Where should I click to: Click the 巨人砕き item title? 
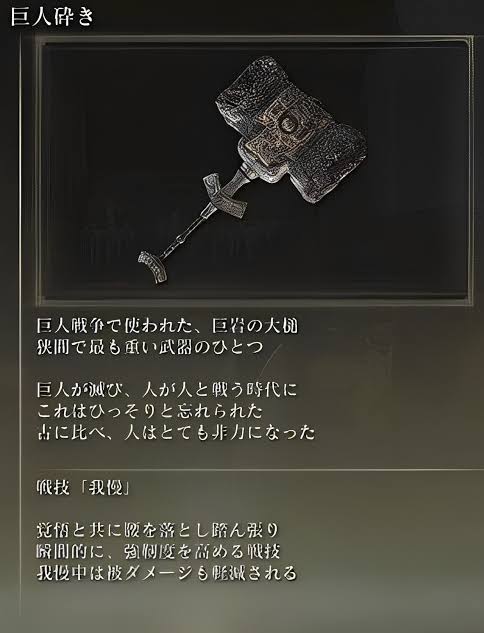tap(53, 17)
